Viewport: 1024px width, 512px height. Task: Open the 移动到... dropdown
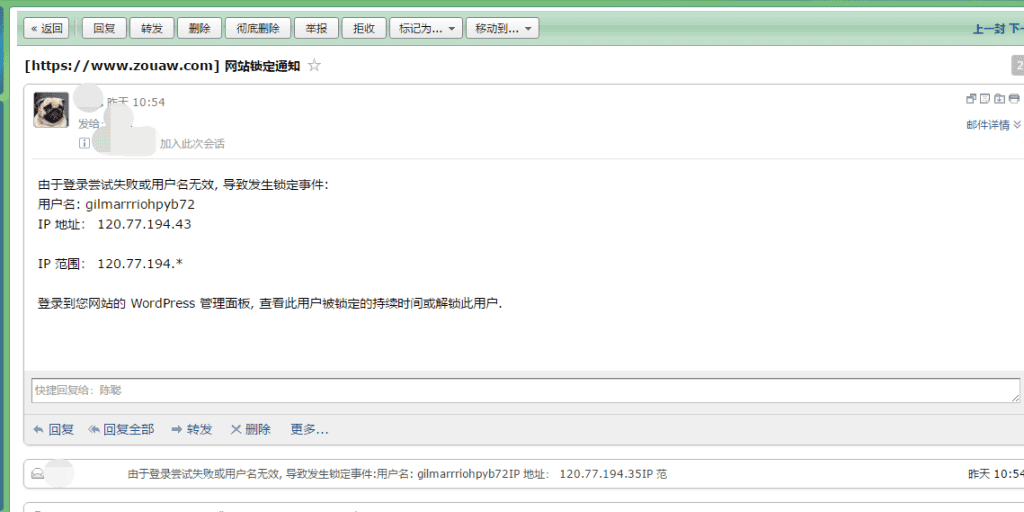(503, 29)
